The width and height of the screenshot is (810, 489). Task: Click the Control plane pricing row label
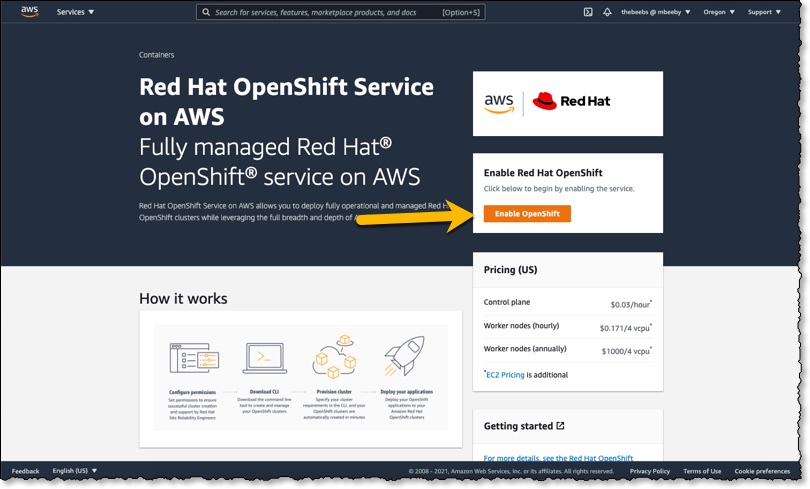coord(507,302)
